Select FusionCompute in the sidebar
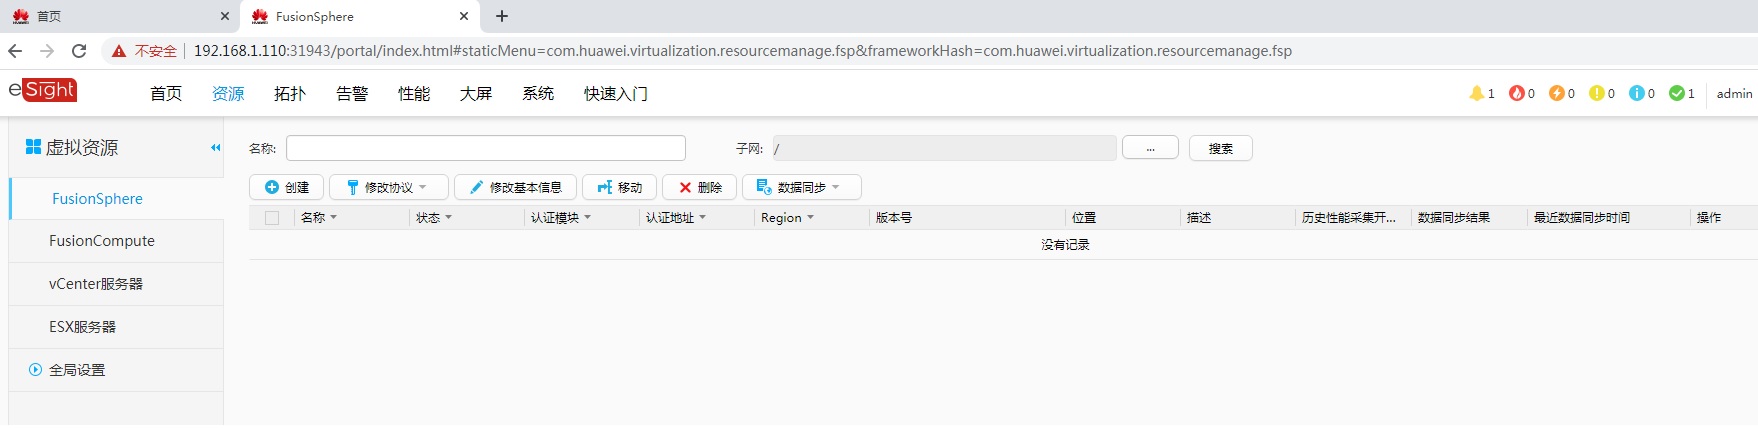Image resolution: width=1758 pixels, height=428 pixels. (116, 241)
